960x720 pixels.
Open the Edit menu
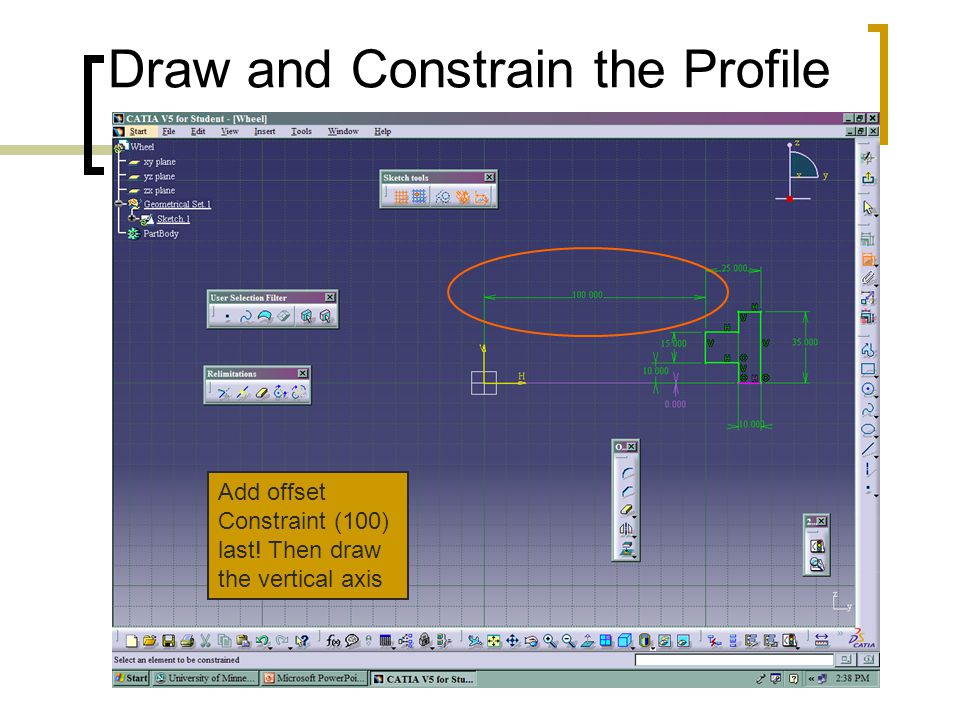click(198, 131)
